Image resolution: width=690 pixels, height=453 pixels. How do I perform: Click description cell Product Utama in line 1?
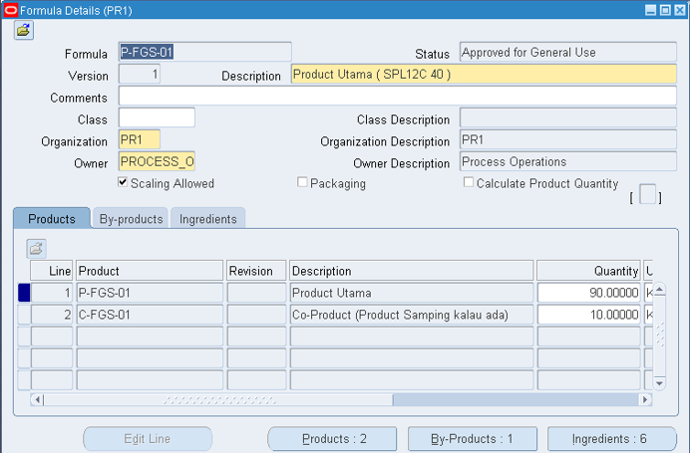(x=411, y=293)
